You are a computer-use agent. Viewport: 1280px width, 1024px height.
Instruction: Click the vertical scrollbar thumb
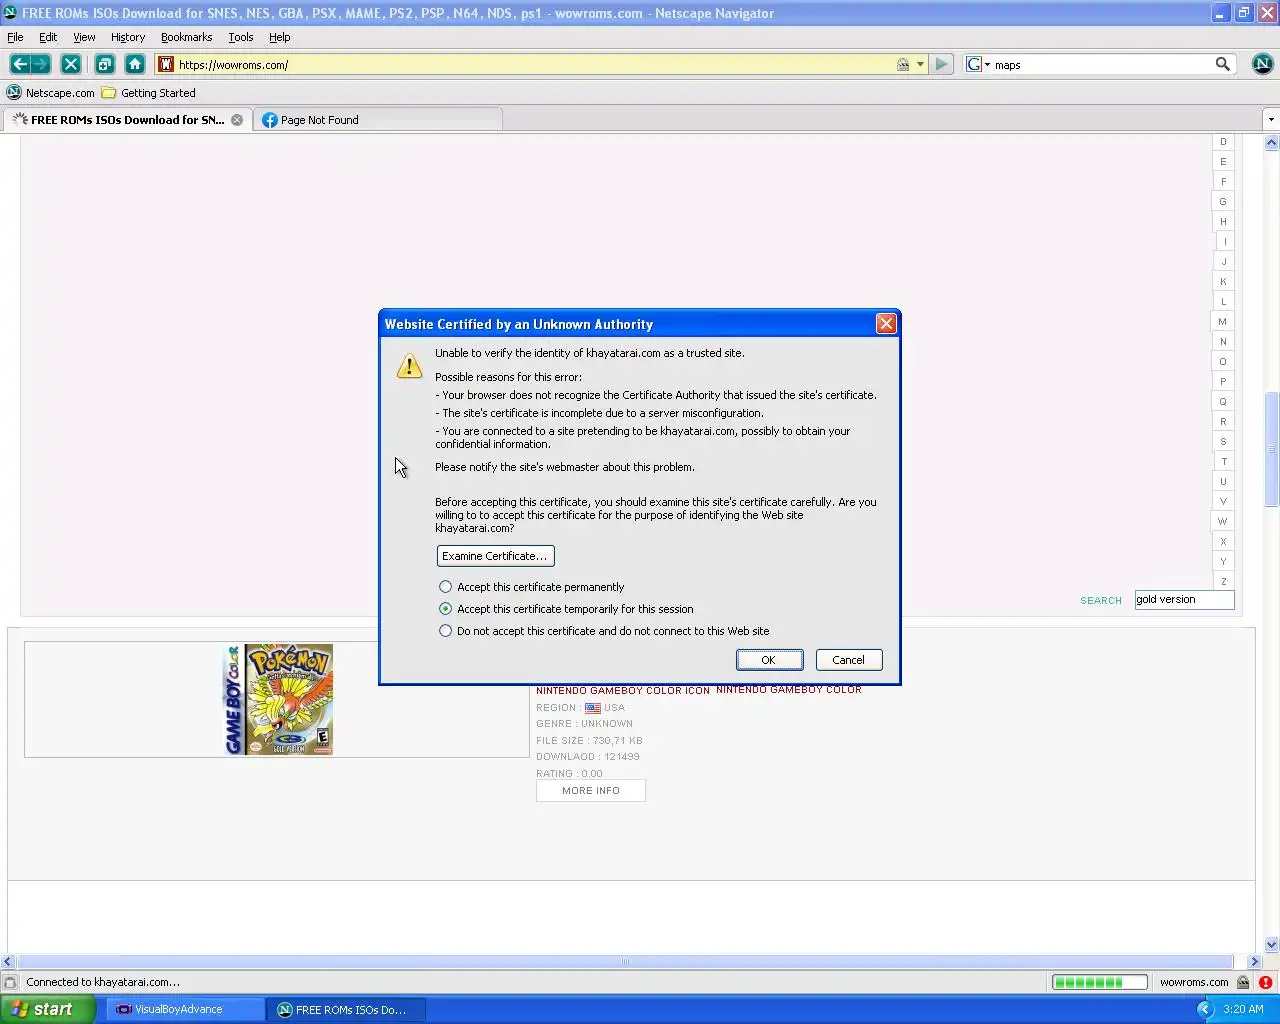point(1272,450)
